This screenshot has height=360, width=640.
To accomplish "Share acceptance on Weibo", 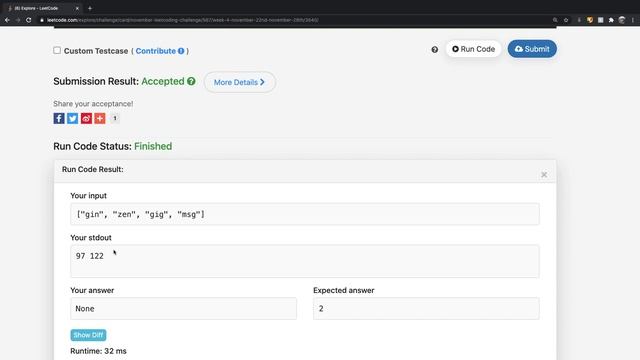I will tap(86, 118).
